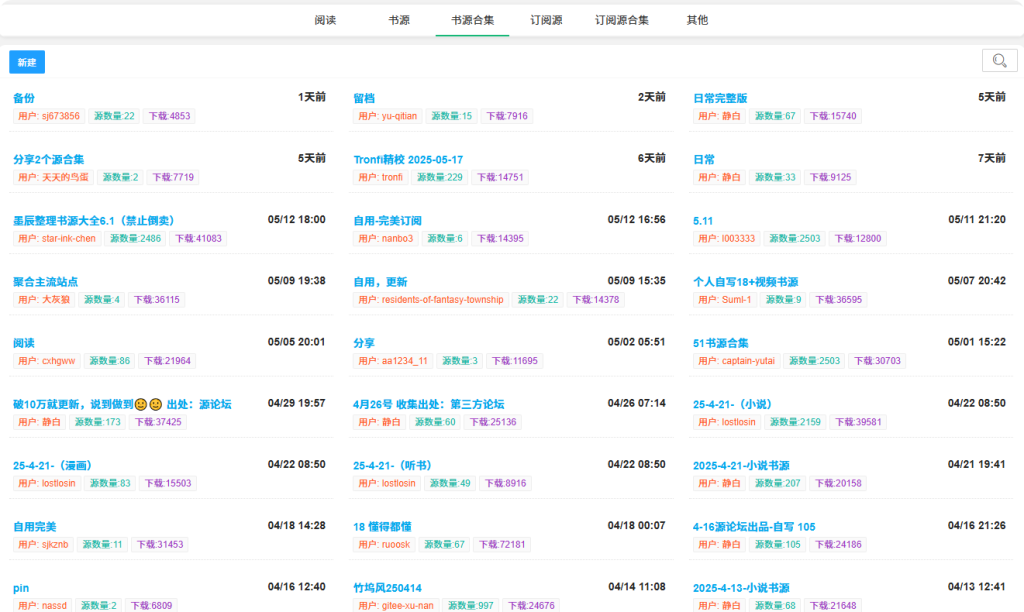Switch to the 书源 tab
The width and height of the screenshot is (1024, 612).
pos(399,20)
